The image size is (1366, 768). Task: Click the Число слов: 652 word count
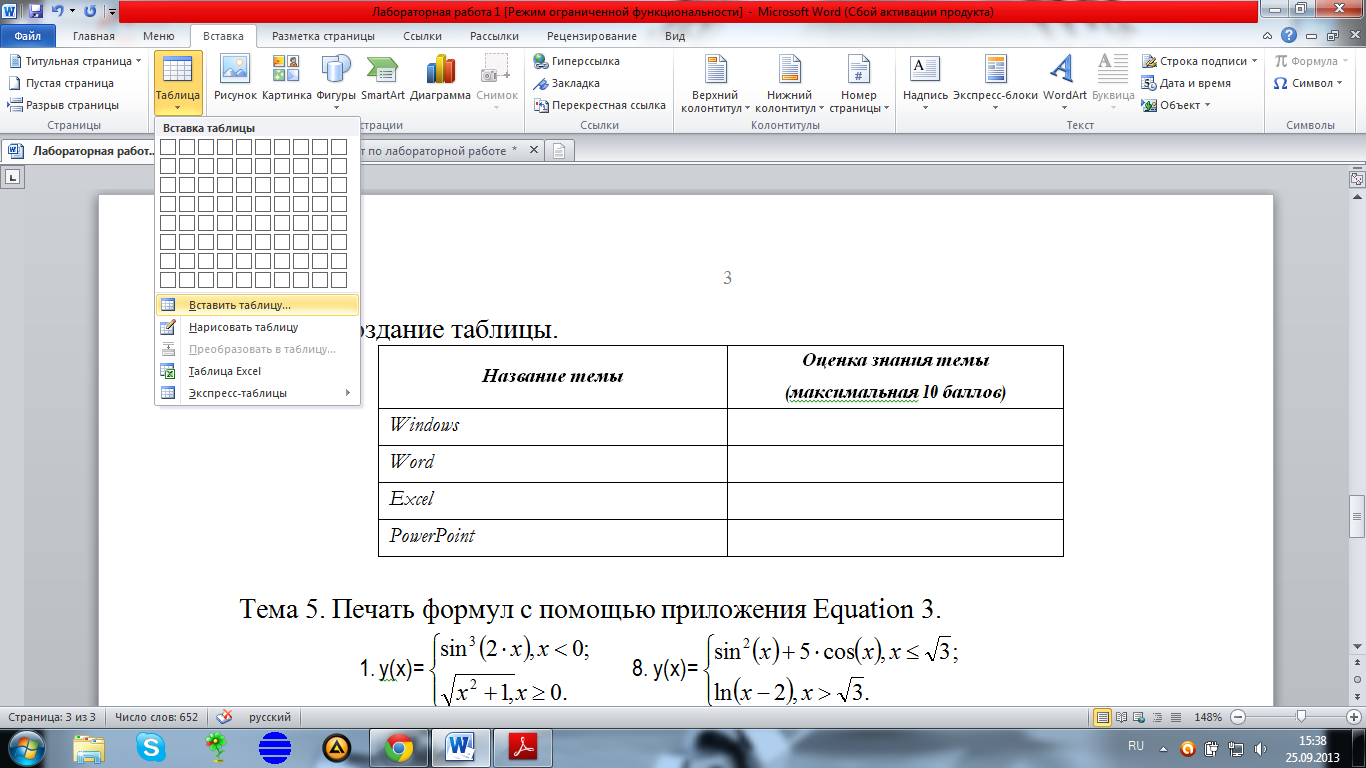click(x=156, y=717)
